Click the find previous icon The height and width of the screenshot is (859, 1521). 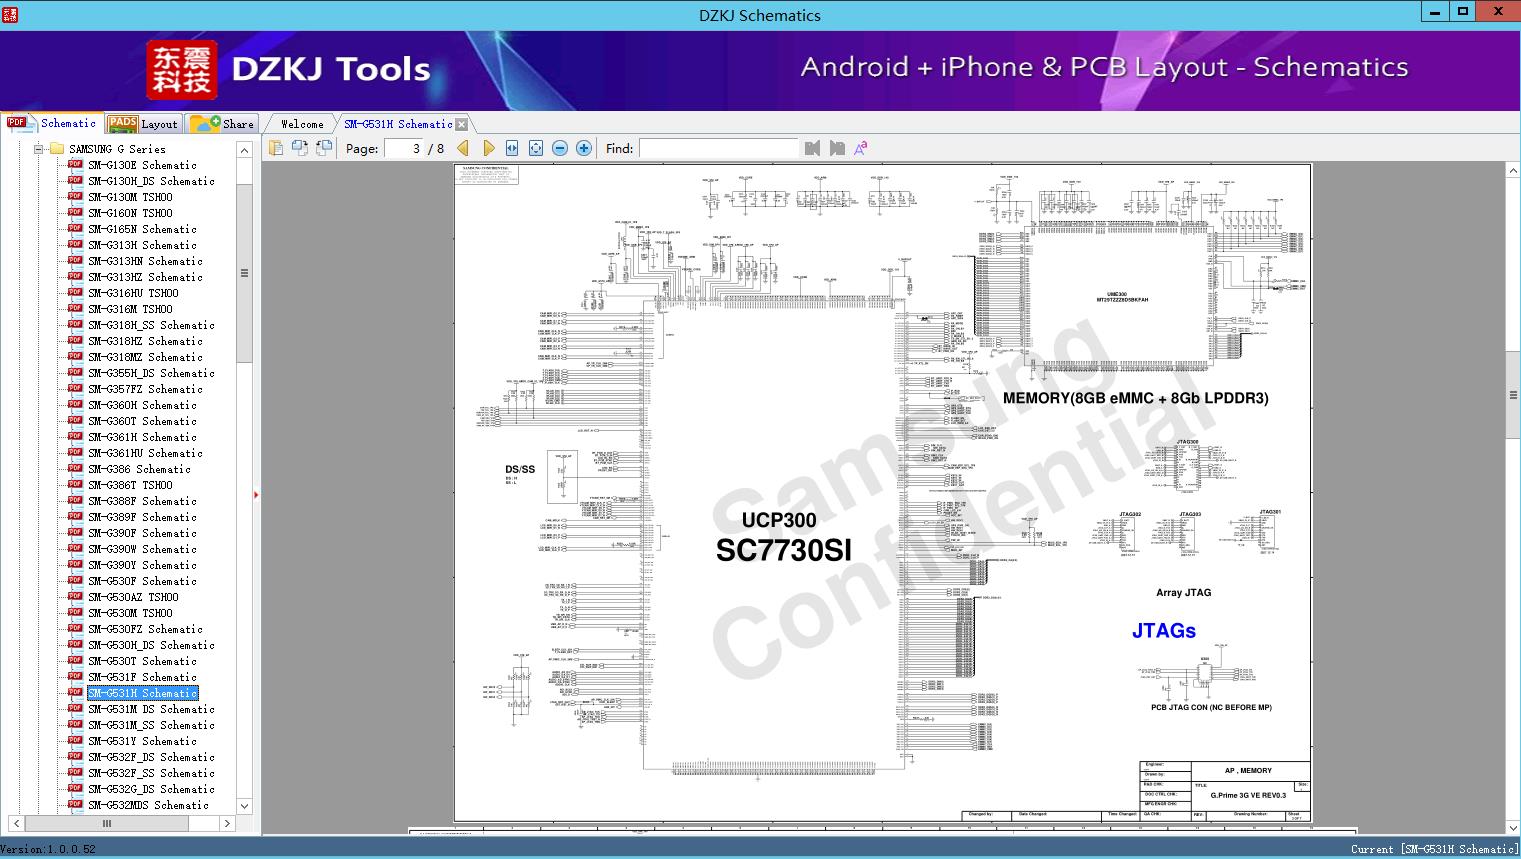[812, 148]
